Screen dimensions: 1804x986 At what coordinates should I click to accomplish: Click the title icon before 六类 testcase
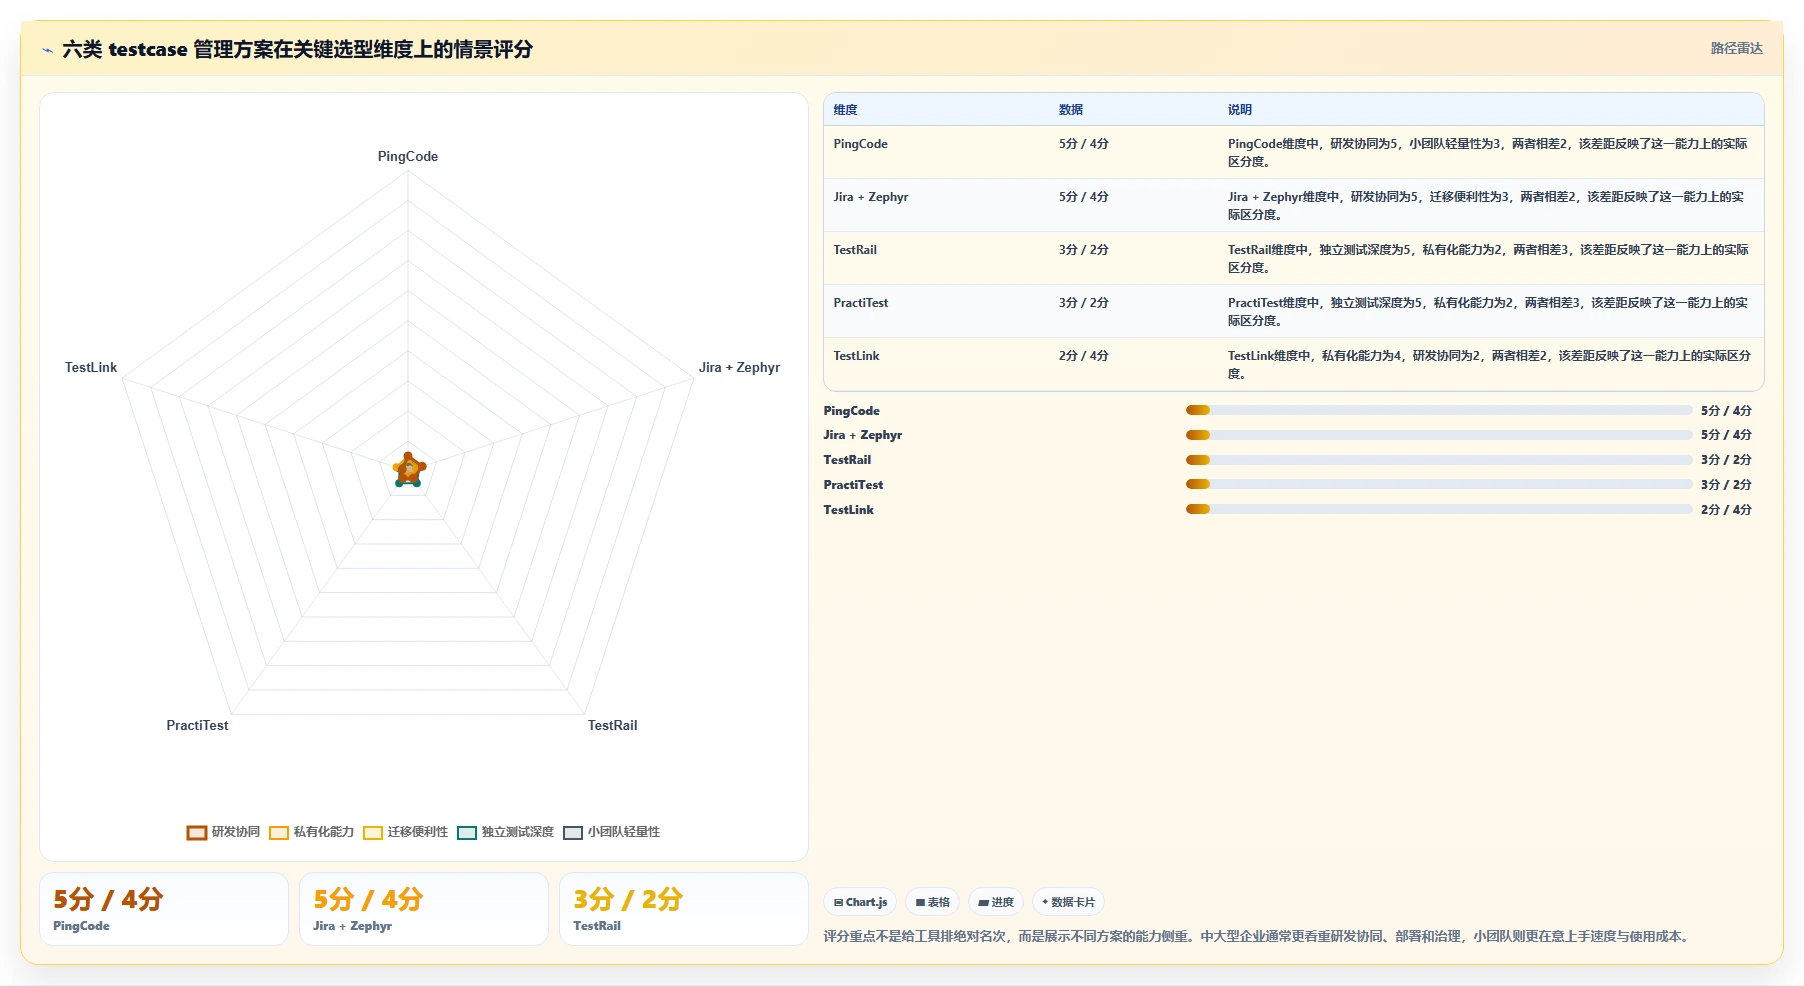click(x=47, y=50)
